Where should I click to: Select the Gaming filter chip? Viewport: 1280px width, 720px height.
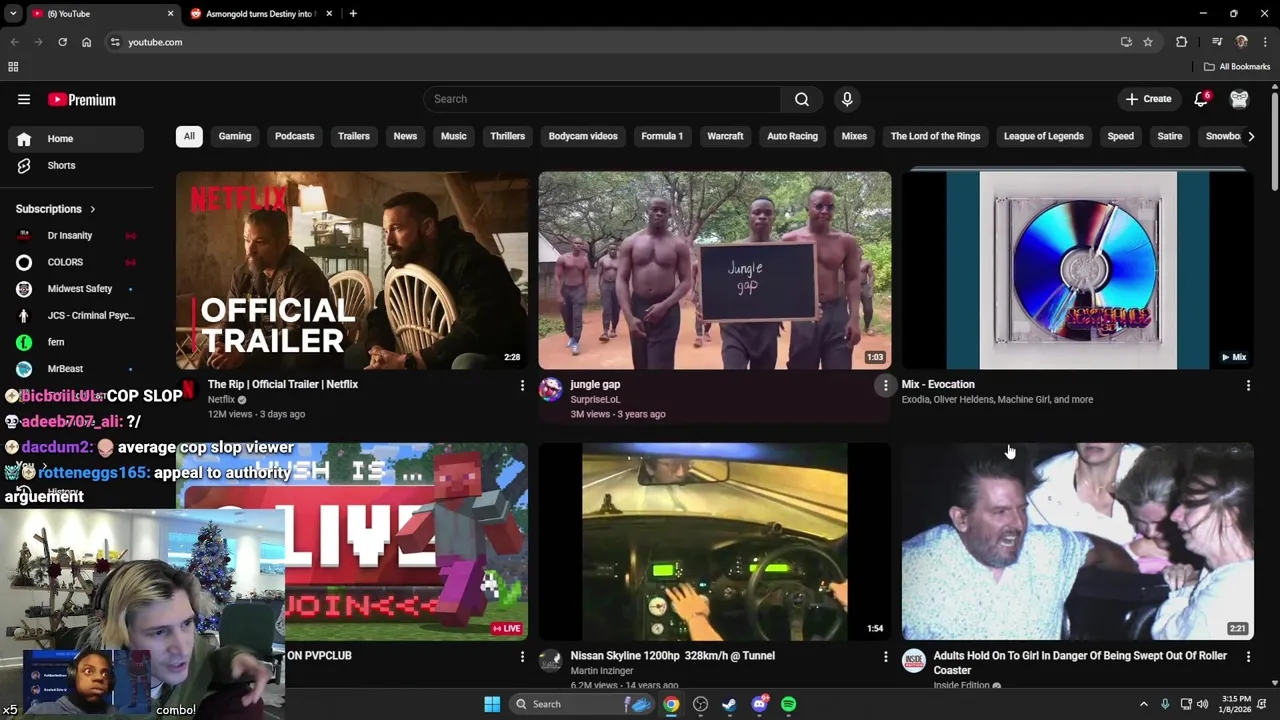point(235,136)
